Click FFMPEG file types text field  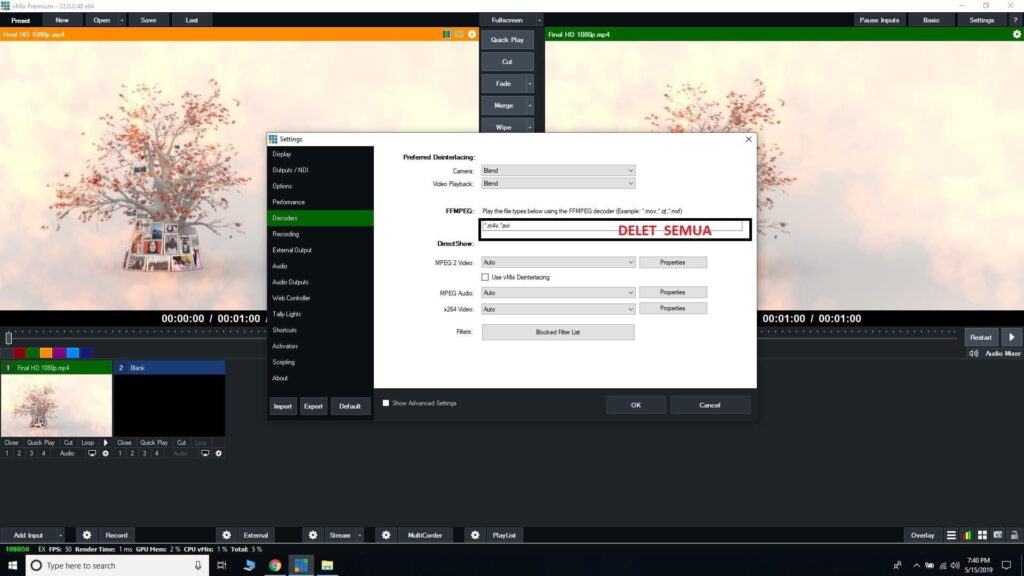coord(612,226)
